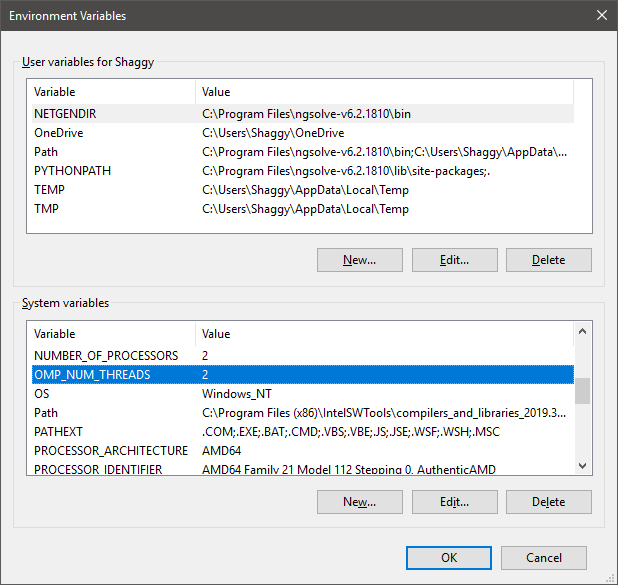Select PROCESSOR_ARCHITECTURE system variable

click(x=303, y=451)
